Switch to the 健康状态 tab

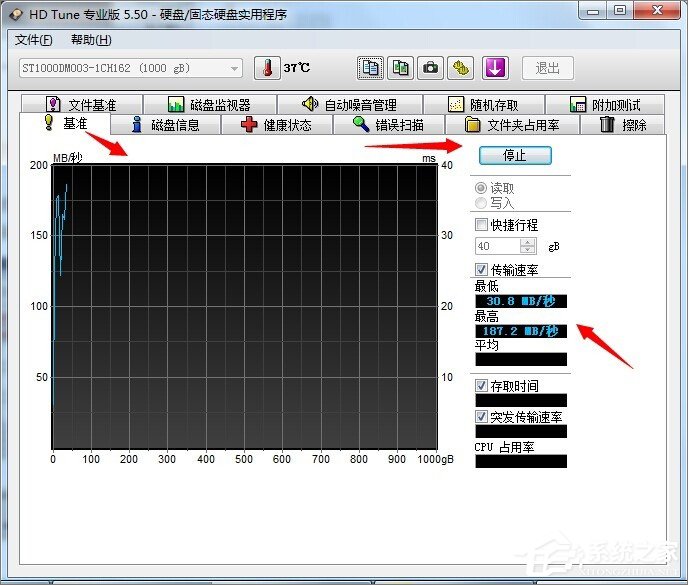coord(276,125)
